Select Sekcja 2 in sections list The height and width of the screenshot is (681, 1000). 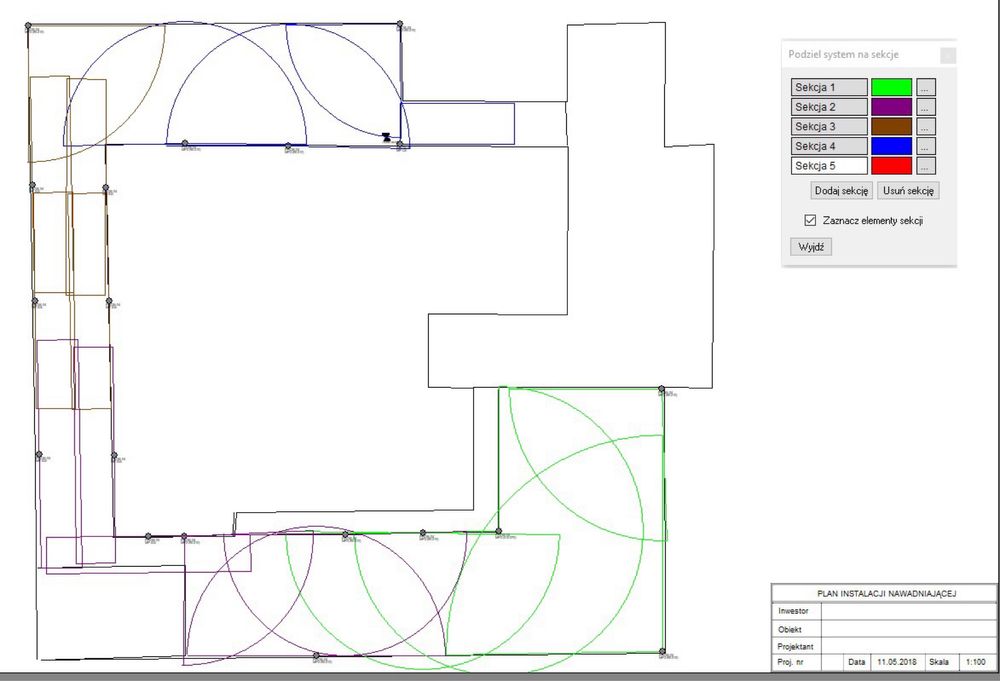tap(829, 106)
